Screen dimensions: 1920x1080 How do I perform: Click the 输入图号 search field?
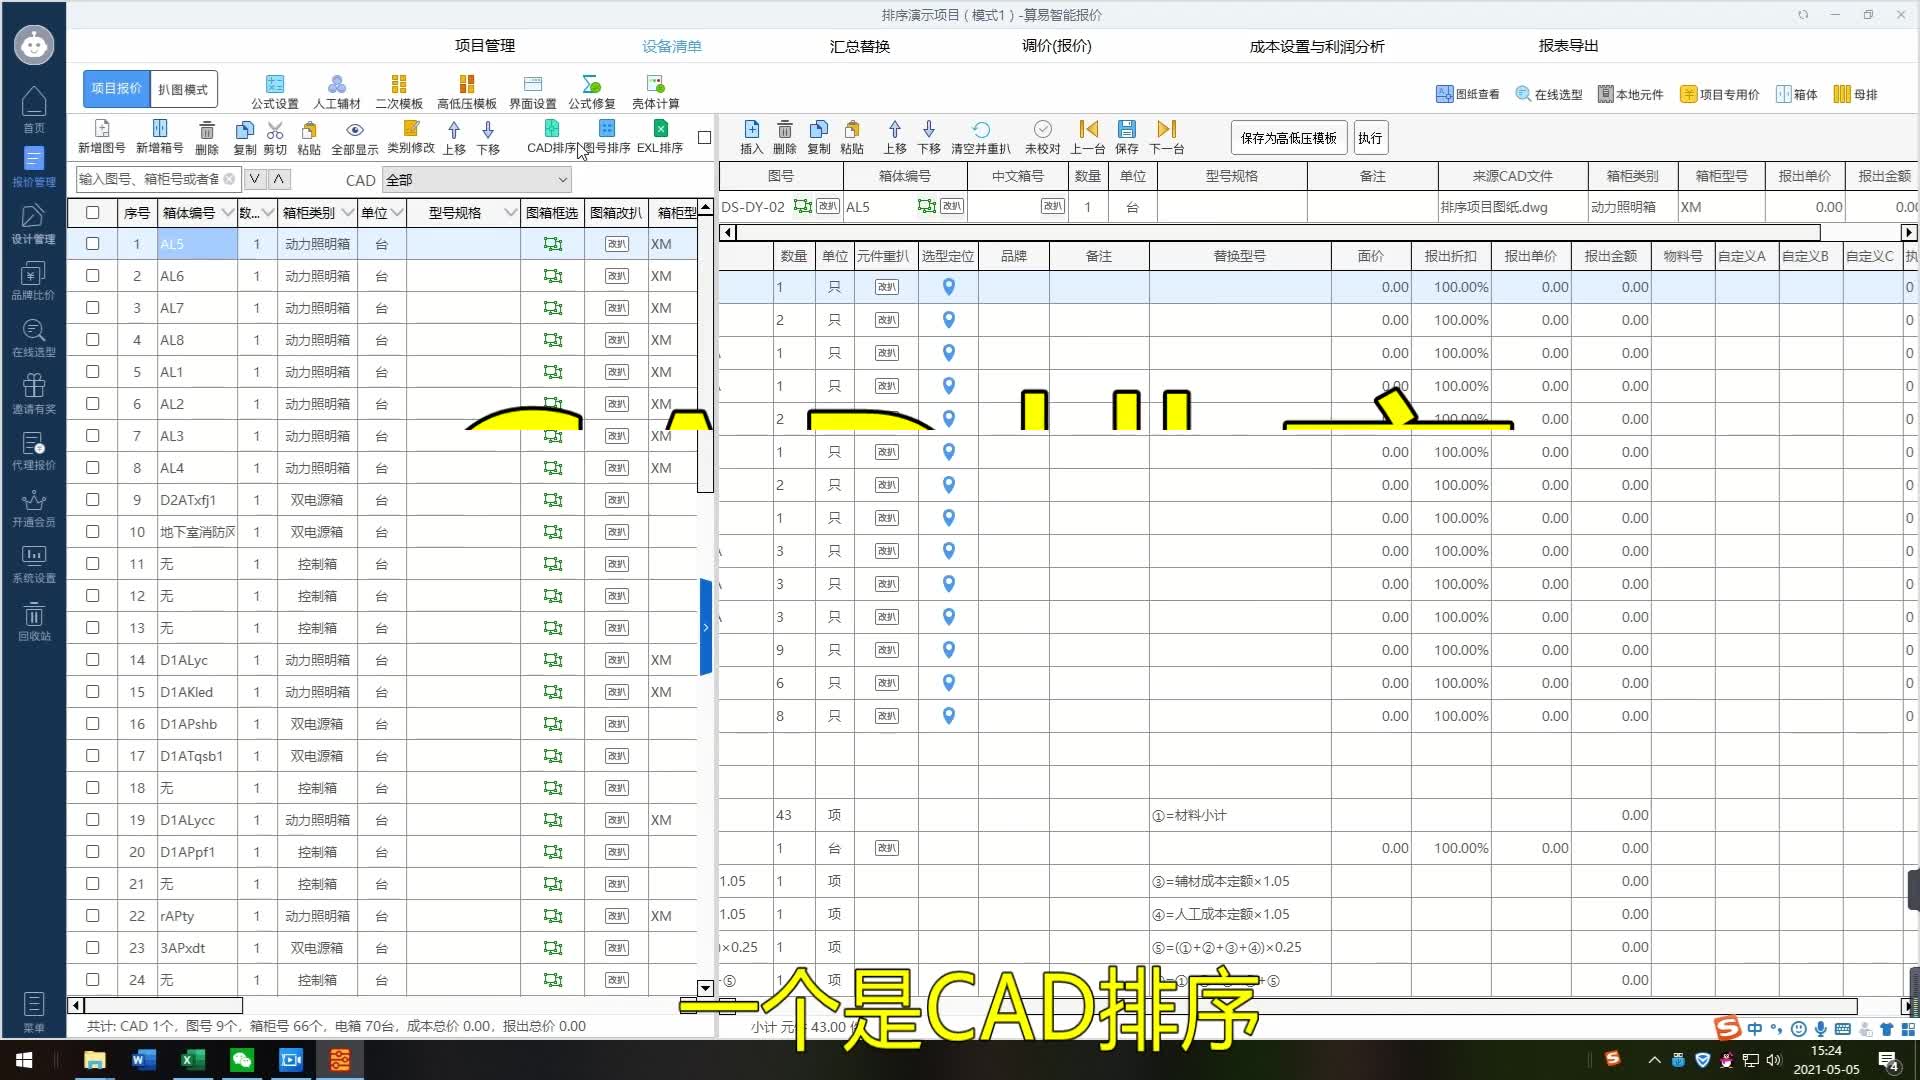tap(150, 179)
